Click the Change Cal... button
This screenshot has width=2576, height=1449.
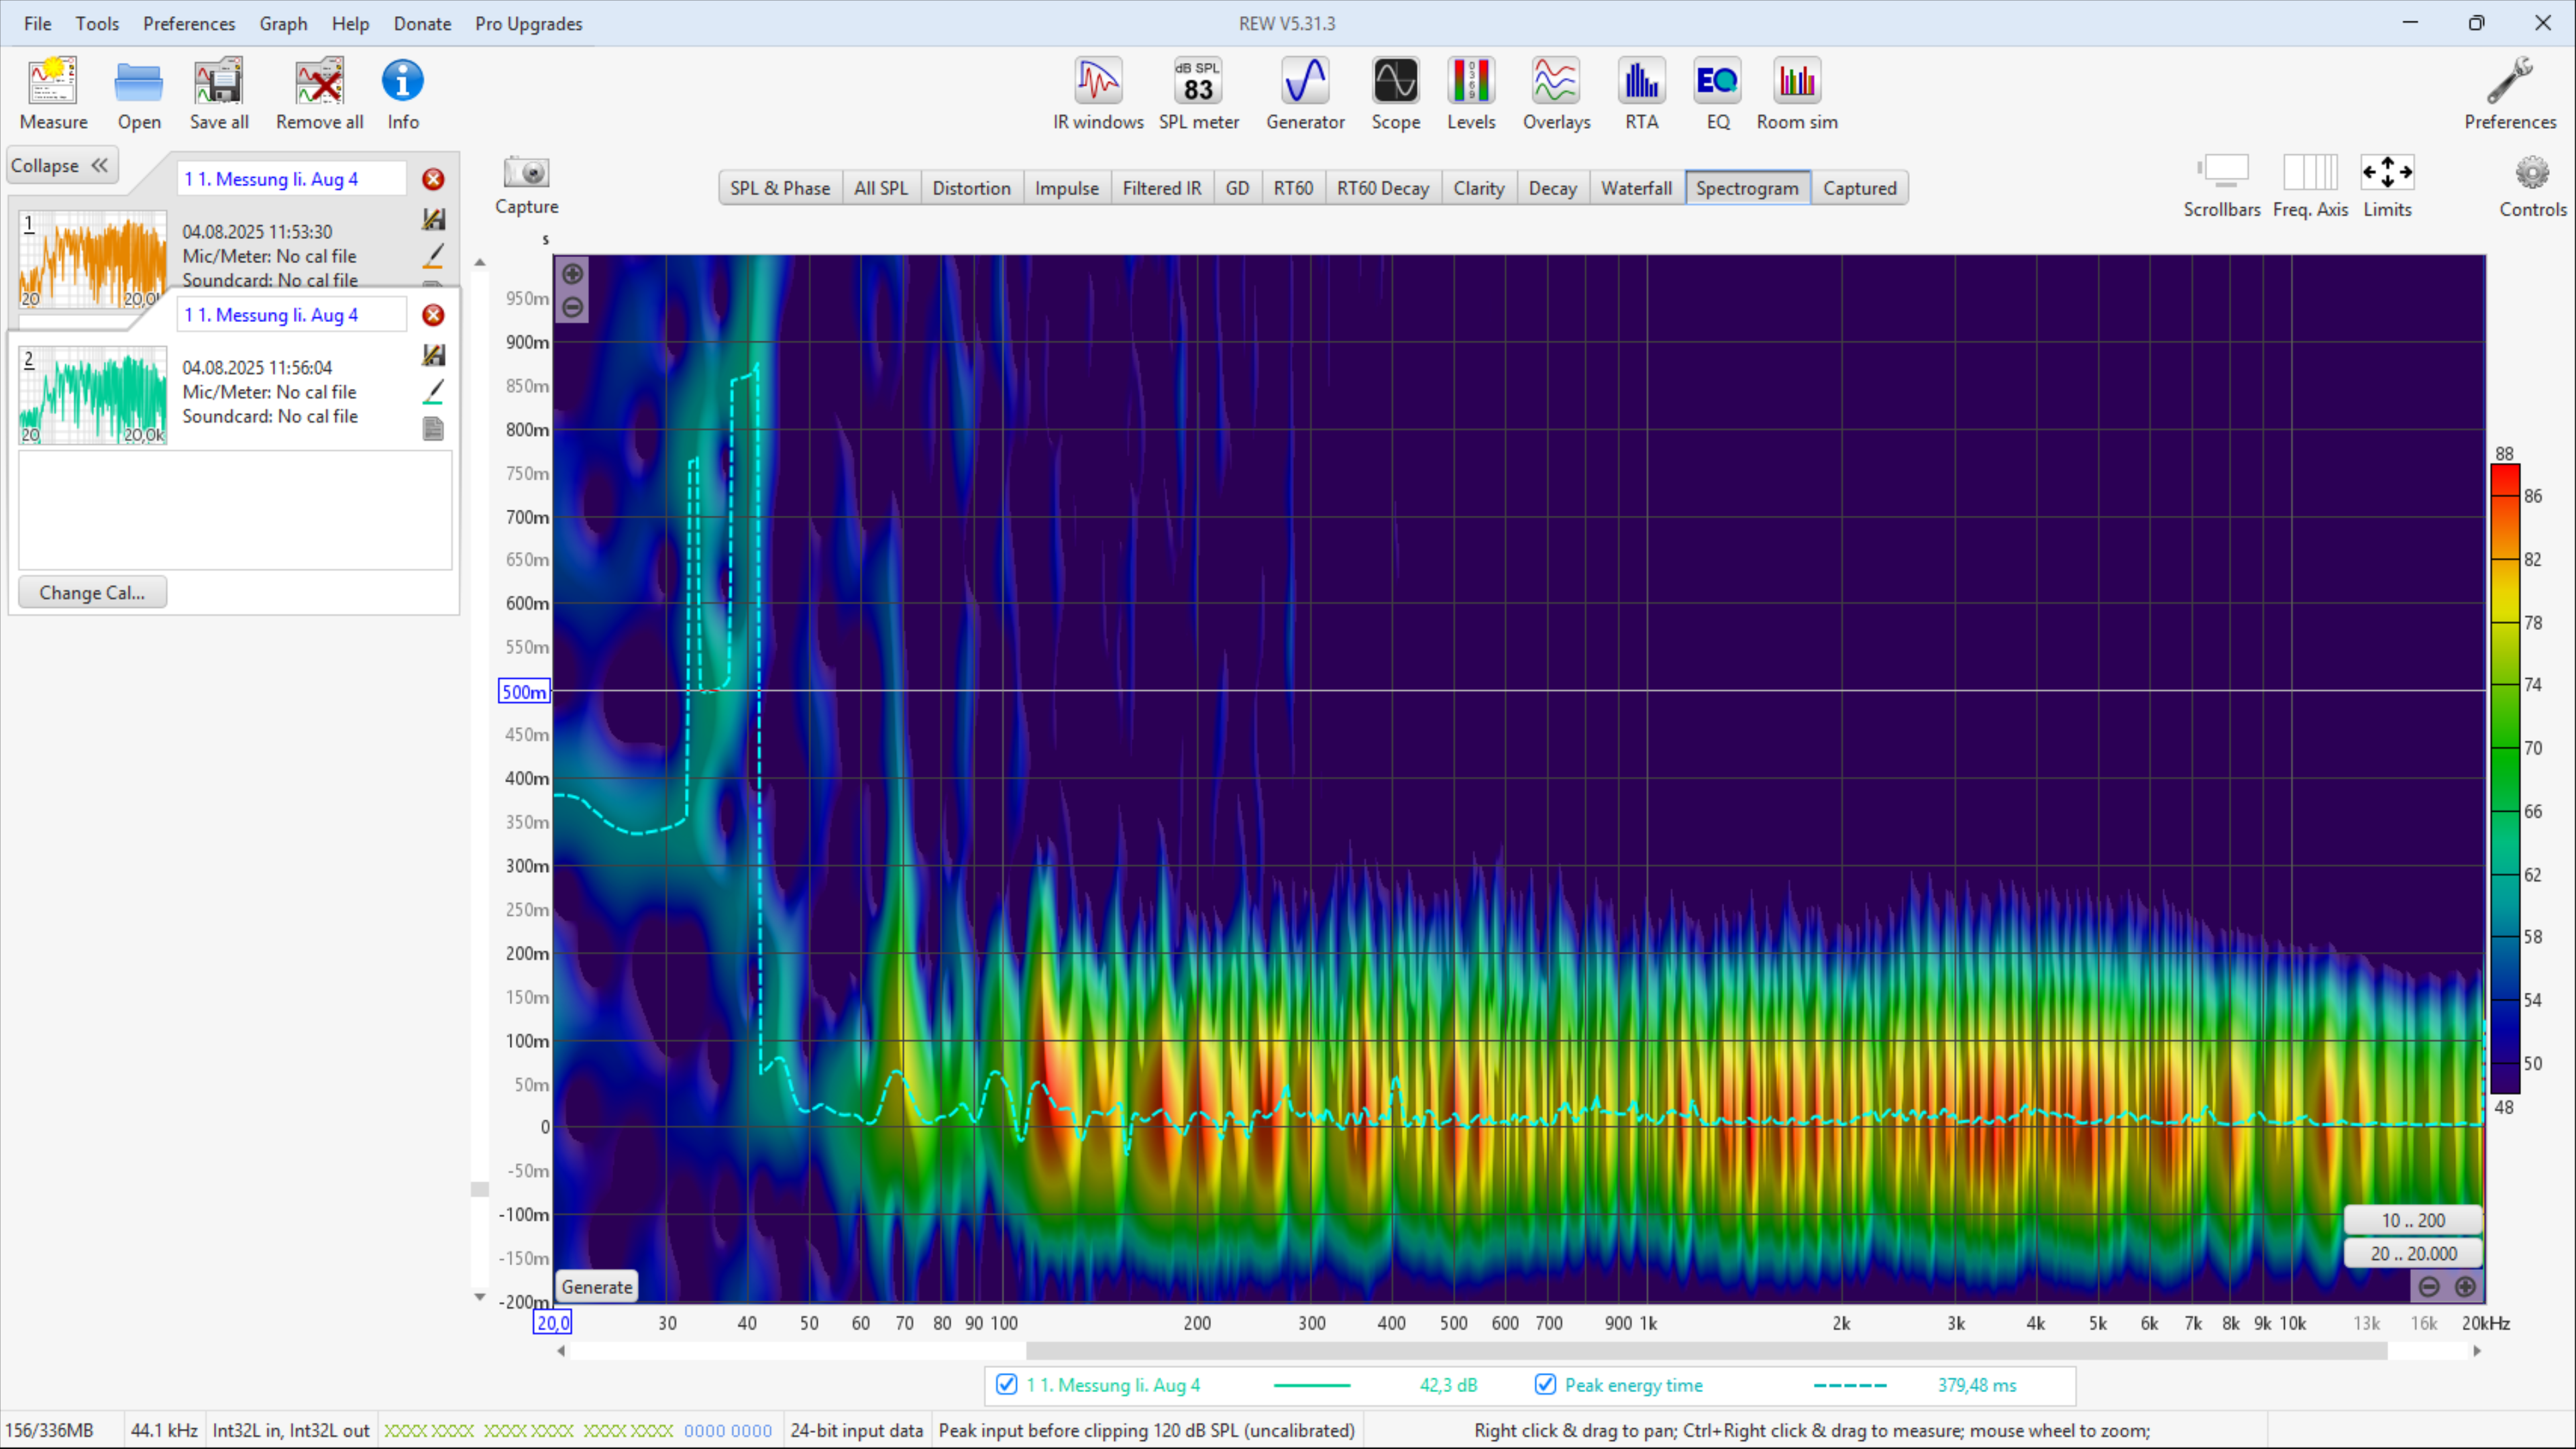pos(92,592)
